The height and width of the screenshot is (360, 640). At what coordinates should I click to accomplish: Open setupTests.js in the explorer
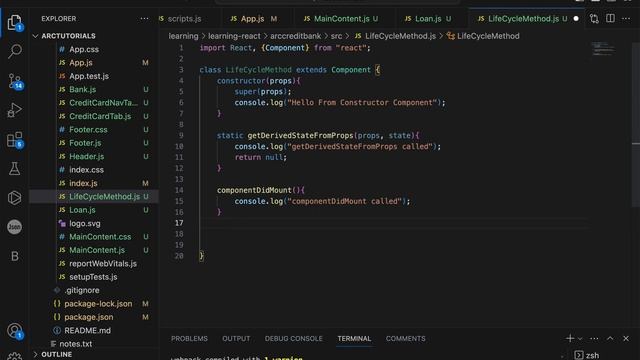93,277
